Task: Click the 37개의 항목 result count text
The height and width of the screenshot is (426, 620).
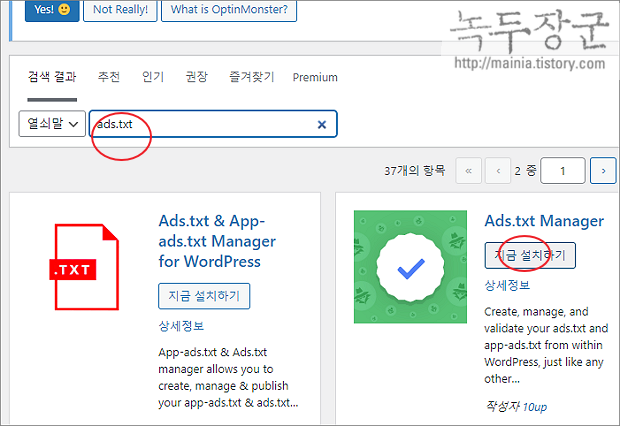Action: click(x=415, y=171)
